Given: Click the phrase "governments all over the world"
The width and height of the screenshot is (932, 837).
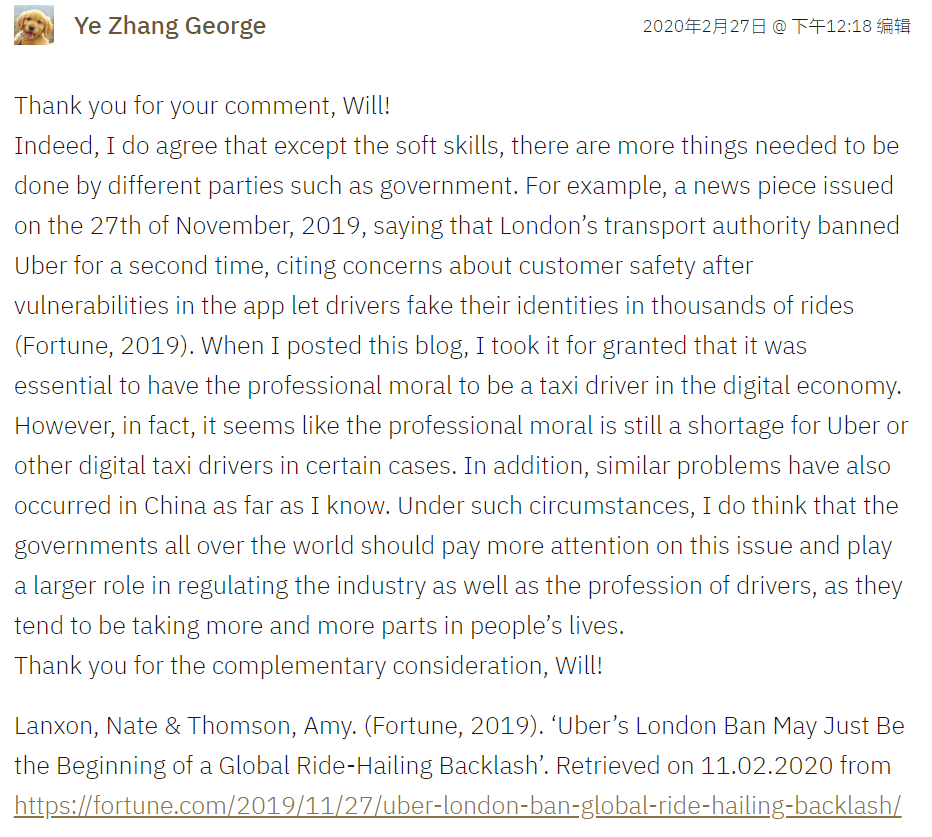Looking at the screenshot, I should (183, 546).
